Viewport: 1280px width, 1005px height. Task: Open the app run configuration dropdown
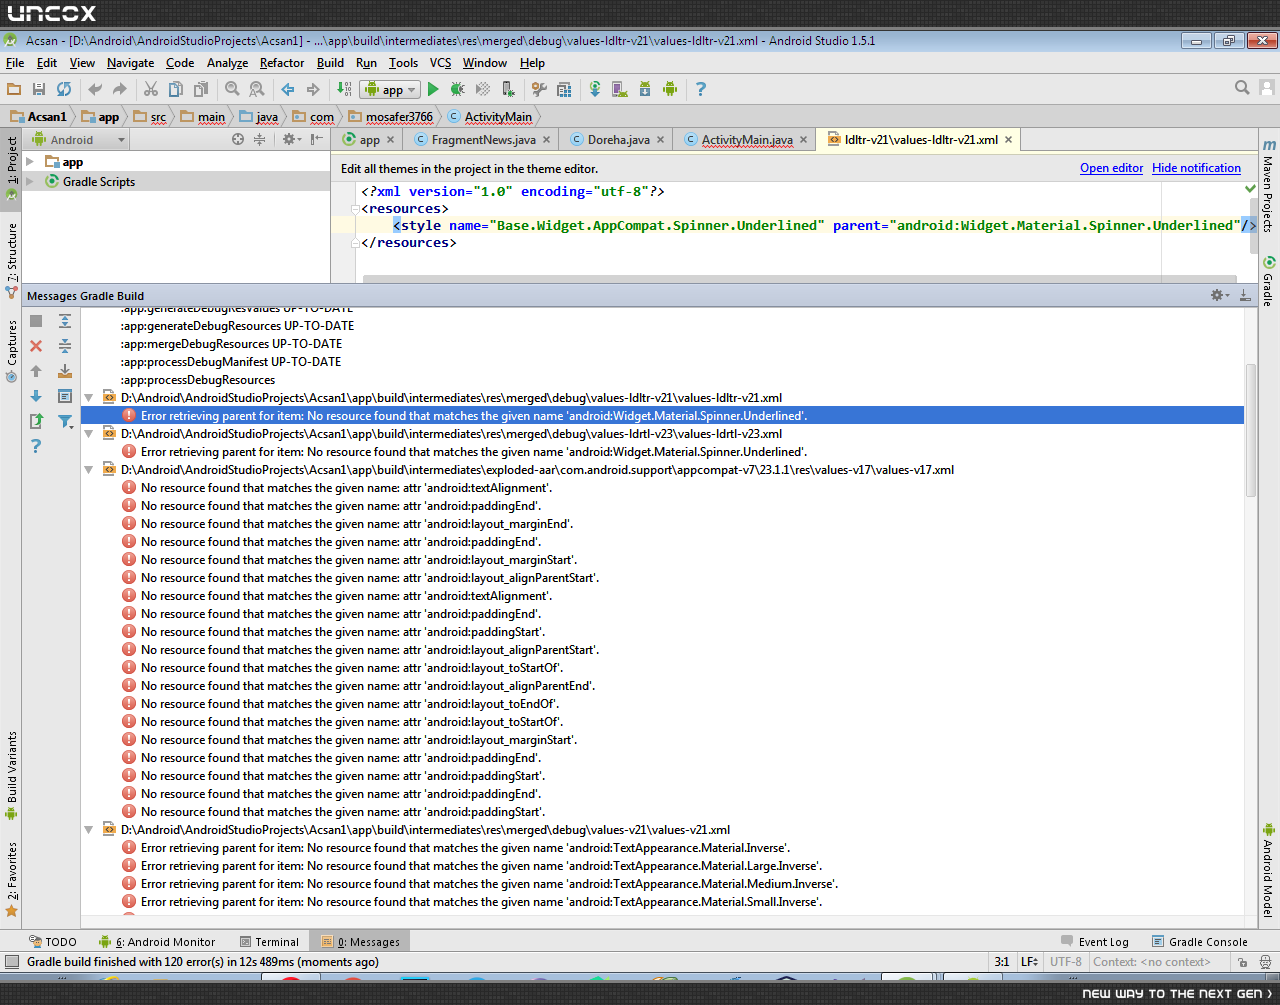(390, 89)
